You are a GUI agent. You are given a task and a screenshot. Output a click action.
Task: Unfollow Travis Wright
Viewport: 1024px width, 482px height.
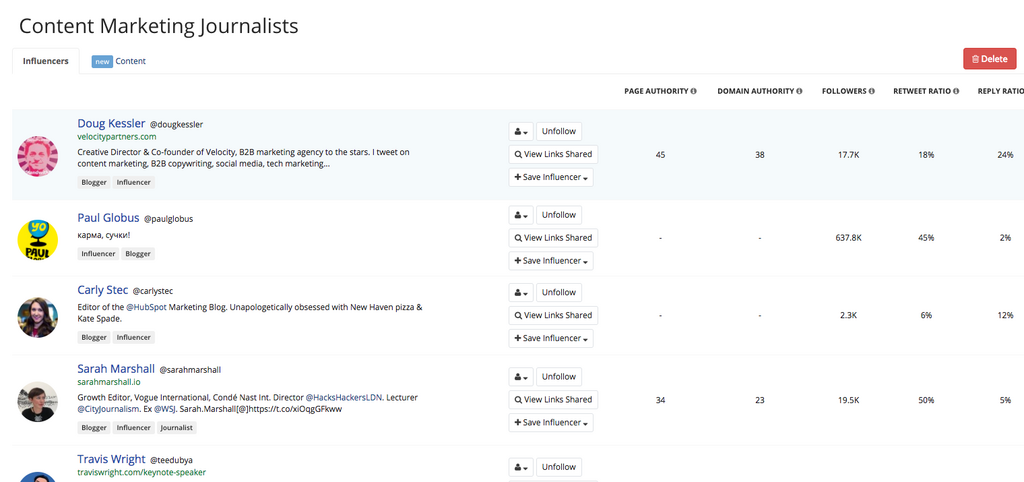coord(558,467)
